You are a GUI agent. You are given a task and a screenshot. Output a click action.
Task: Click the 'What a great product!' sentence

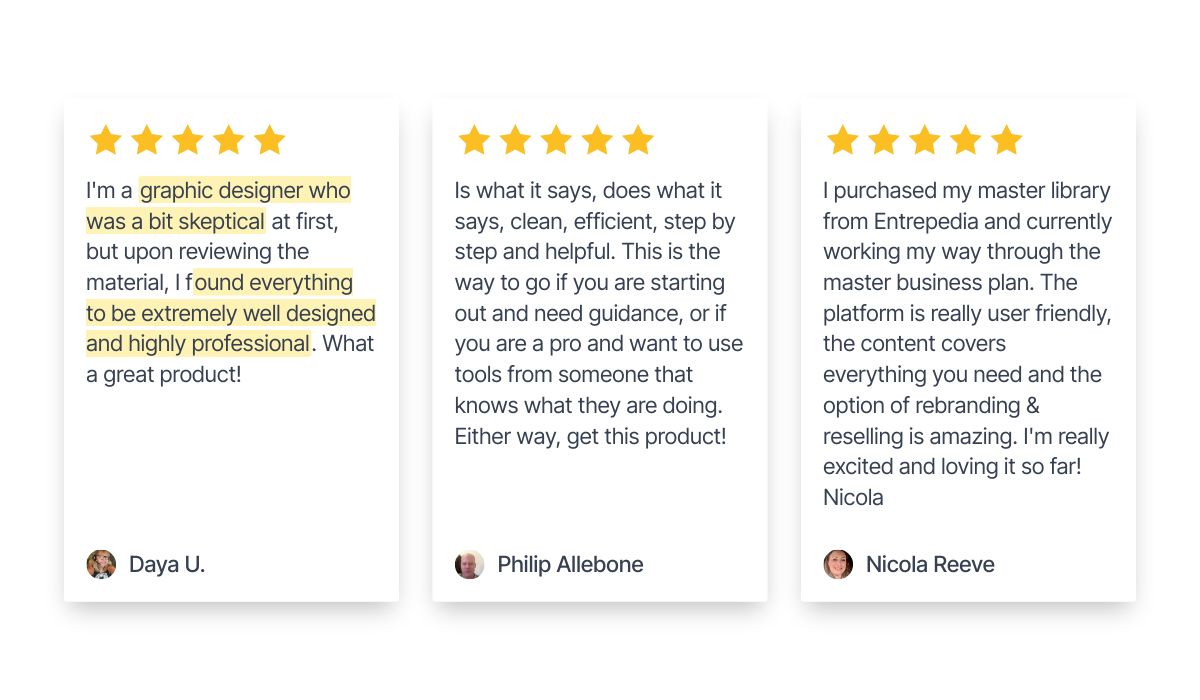[x=230, y=359]
